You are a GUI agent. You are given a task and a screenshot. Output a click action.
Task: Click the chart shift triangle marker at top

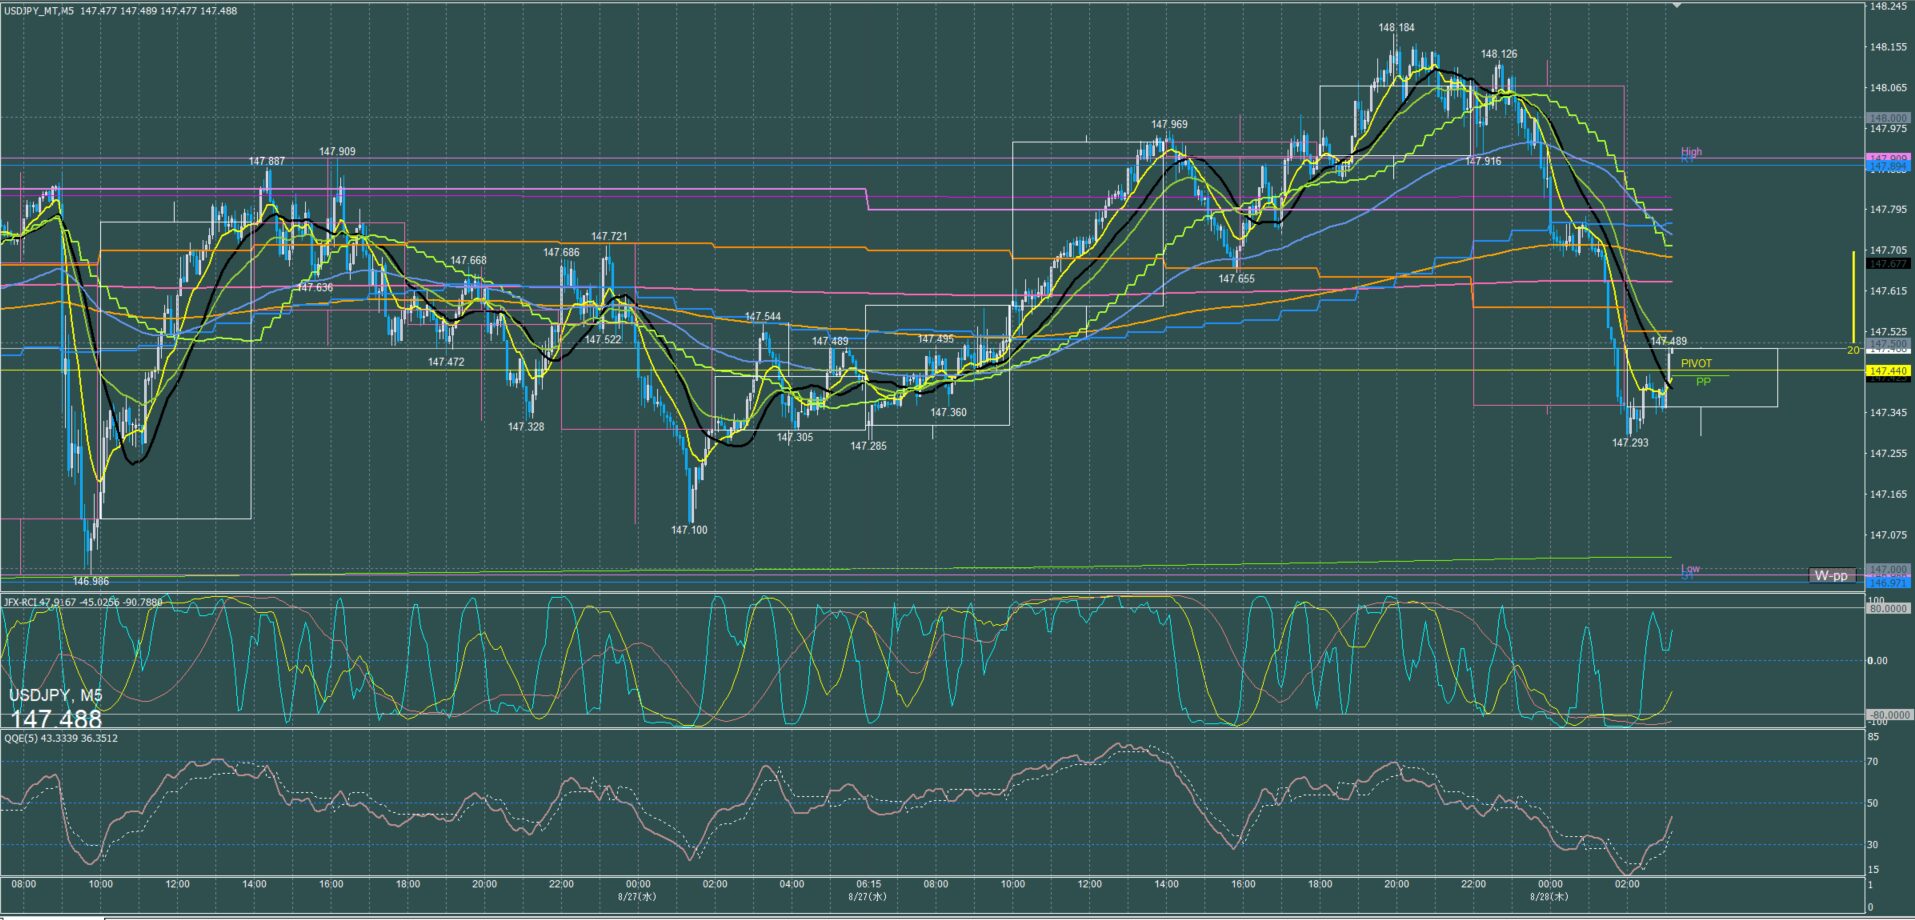coord(1677,5)
